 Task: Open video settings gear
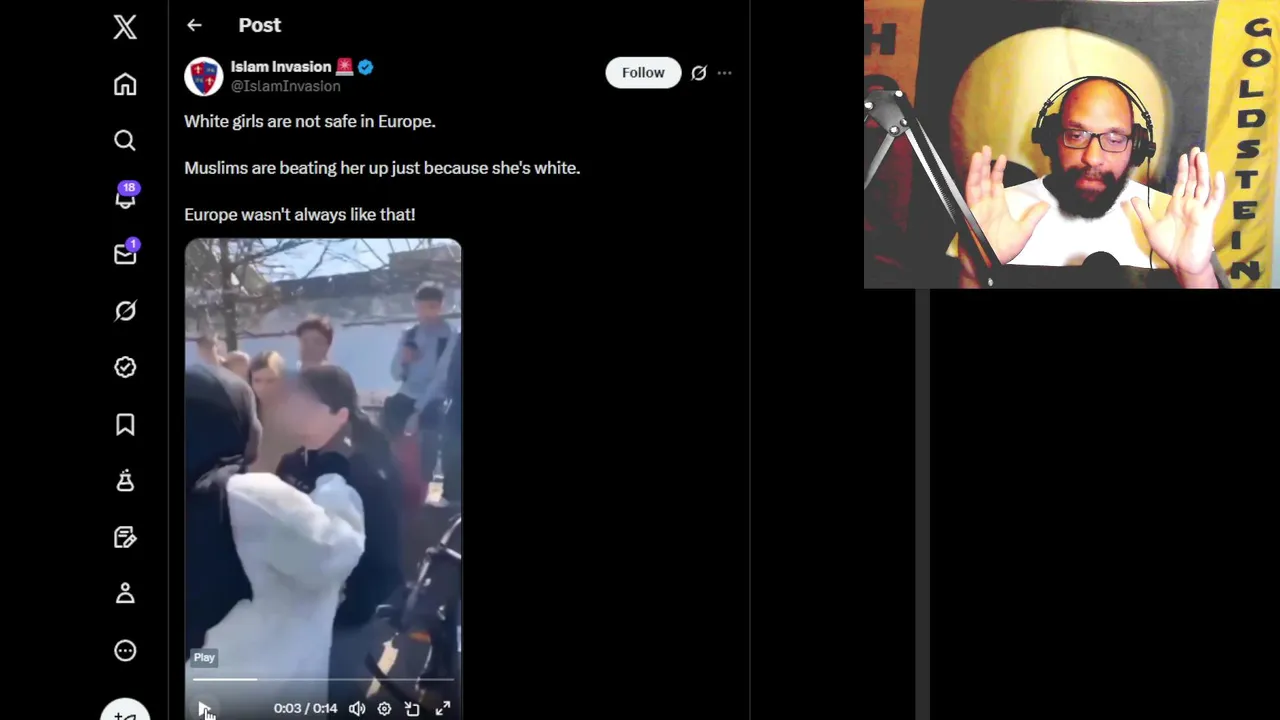pyautogui.click(x=384, y=708)
